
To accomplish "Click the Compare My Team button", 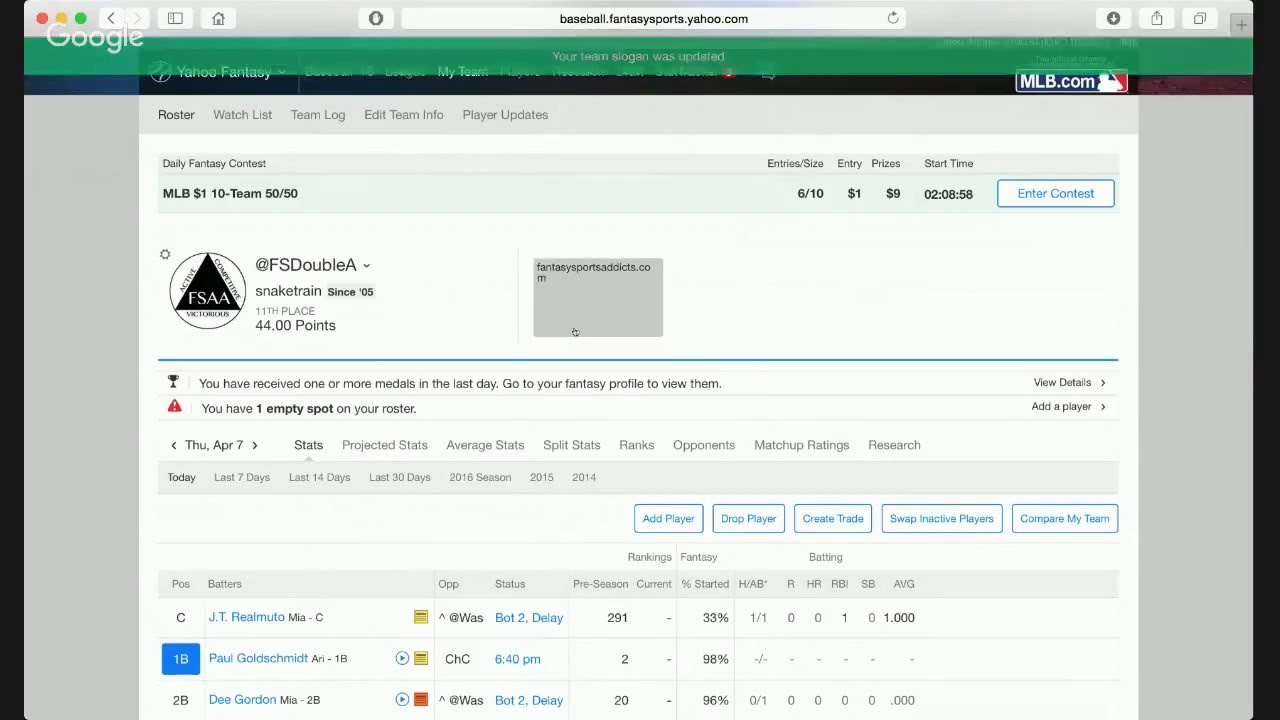I will click(x=1065, y=518).
